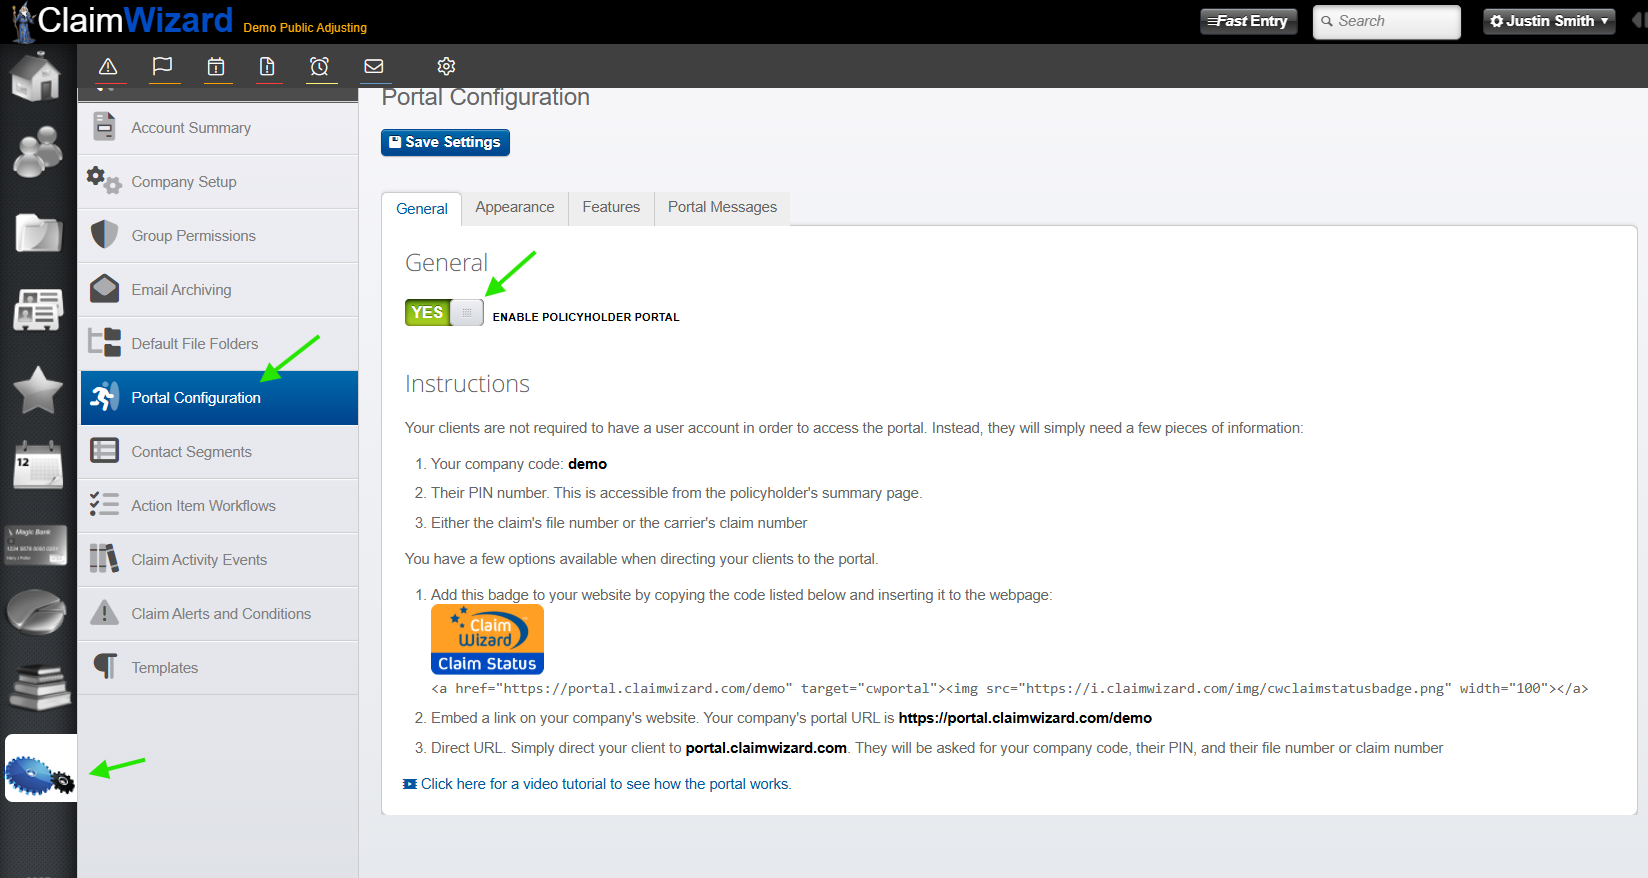Click the Email Archiving envelope icon
Image resolution: width=1648 pixels, height=878 pixels.
coord(104,288)
